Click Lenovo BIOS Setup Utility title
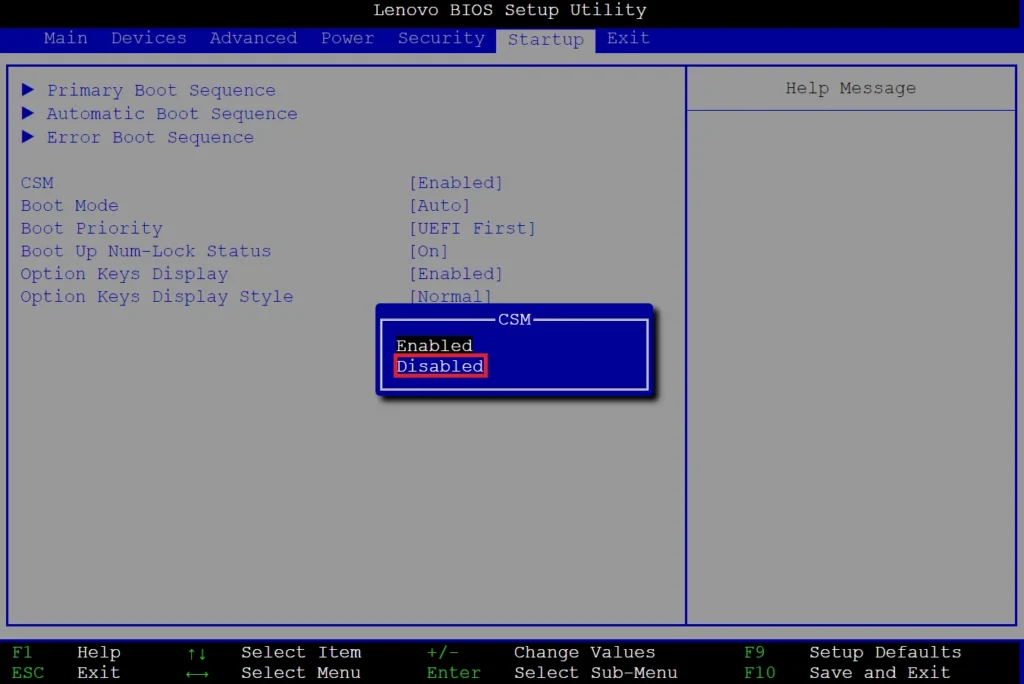 tap(509, 10)
